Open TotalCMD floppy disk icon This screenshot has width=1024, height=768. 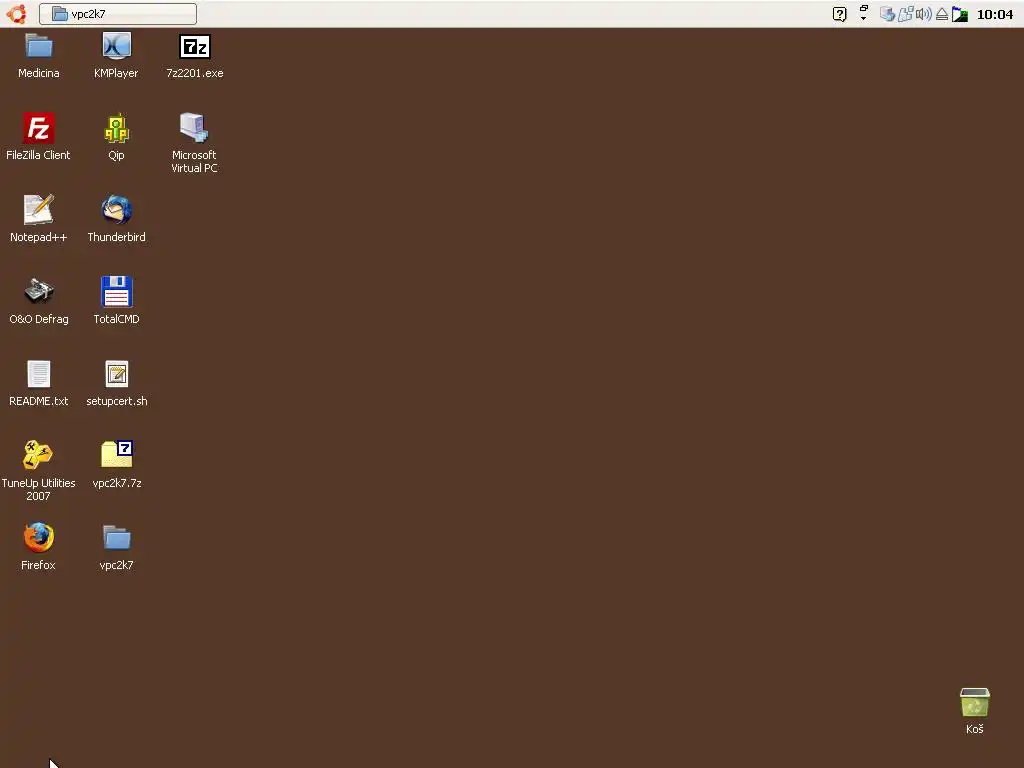(x=116, y=292)
